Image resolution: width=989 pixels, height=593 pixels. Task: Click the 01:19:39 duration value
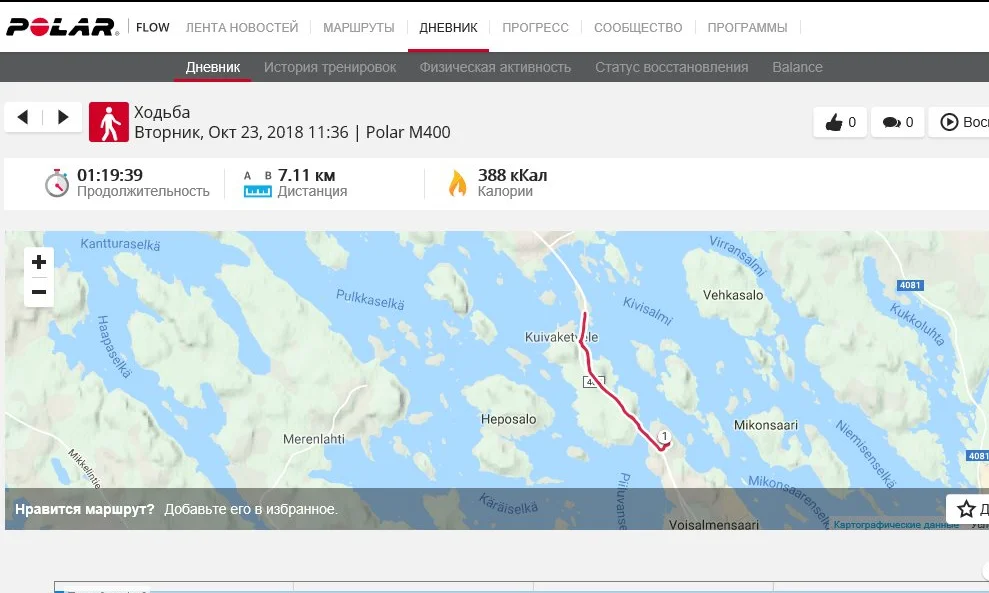click(x=110, y=175)
